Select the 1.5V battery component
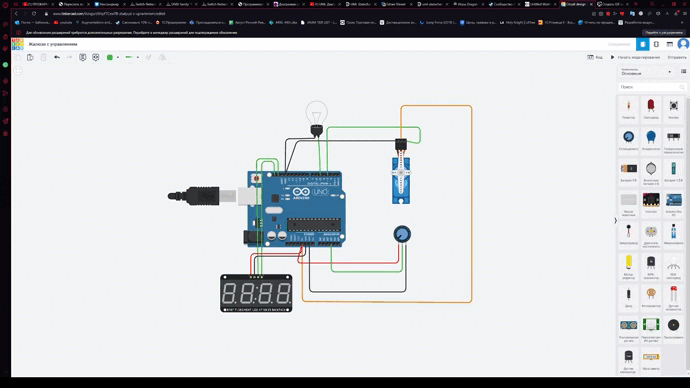690x388 pixels. [673, 171]
